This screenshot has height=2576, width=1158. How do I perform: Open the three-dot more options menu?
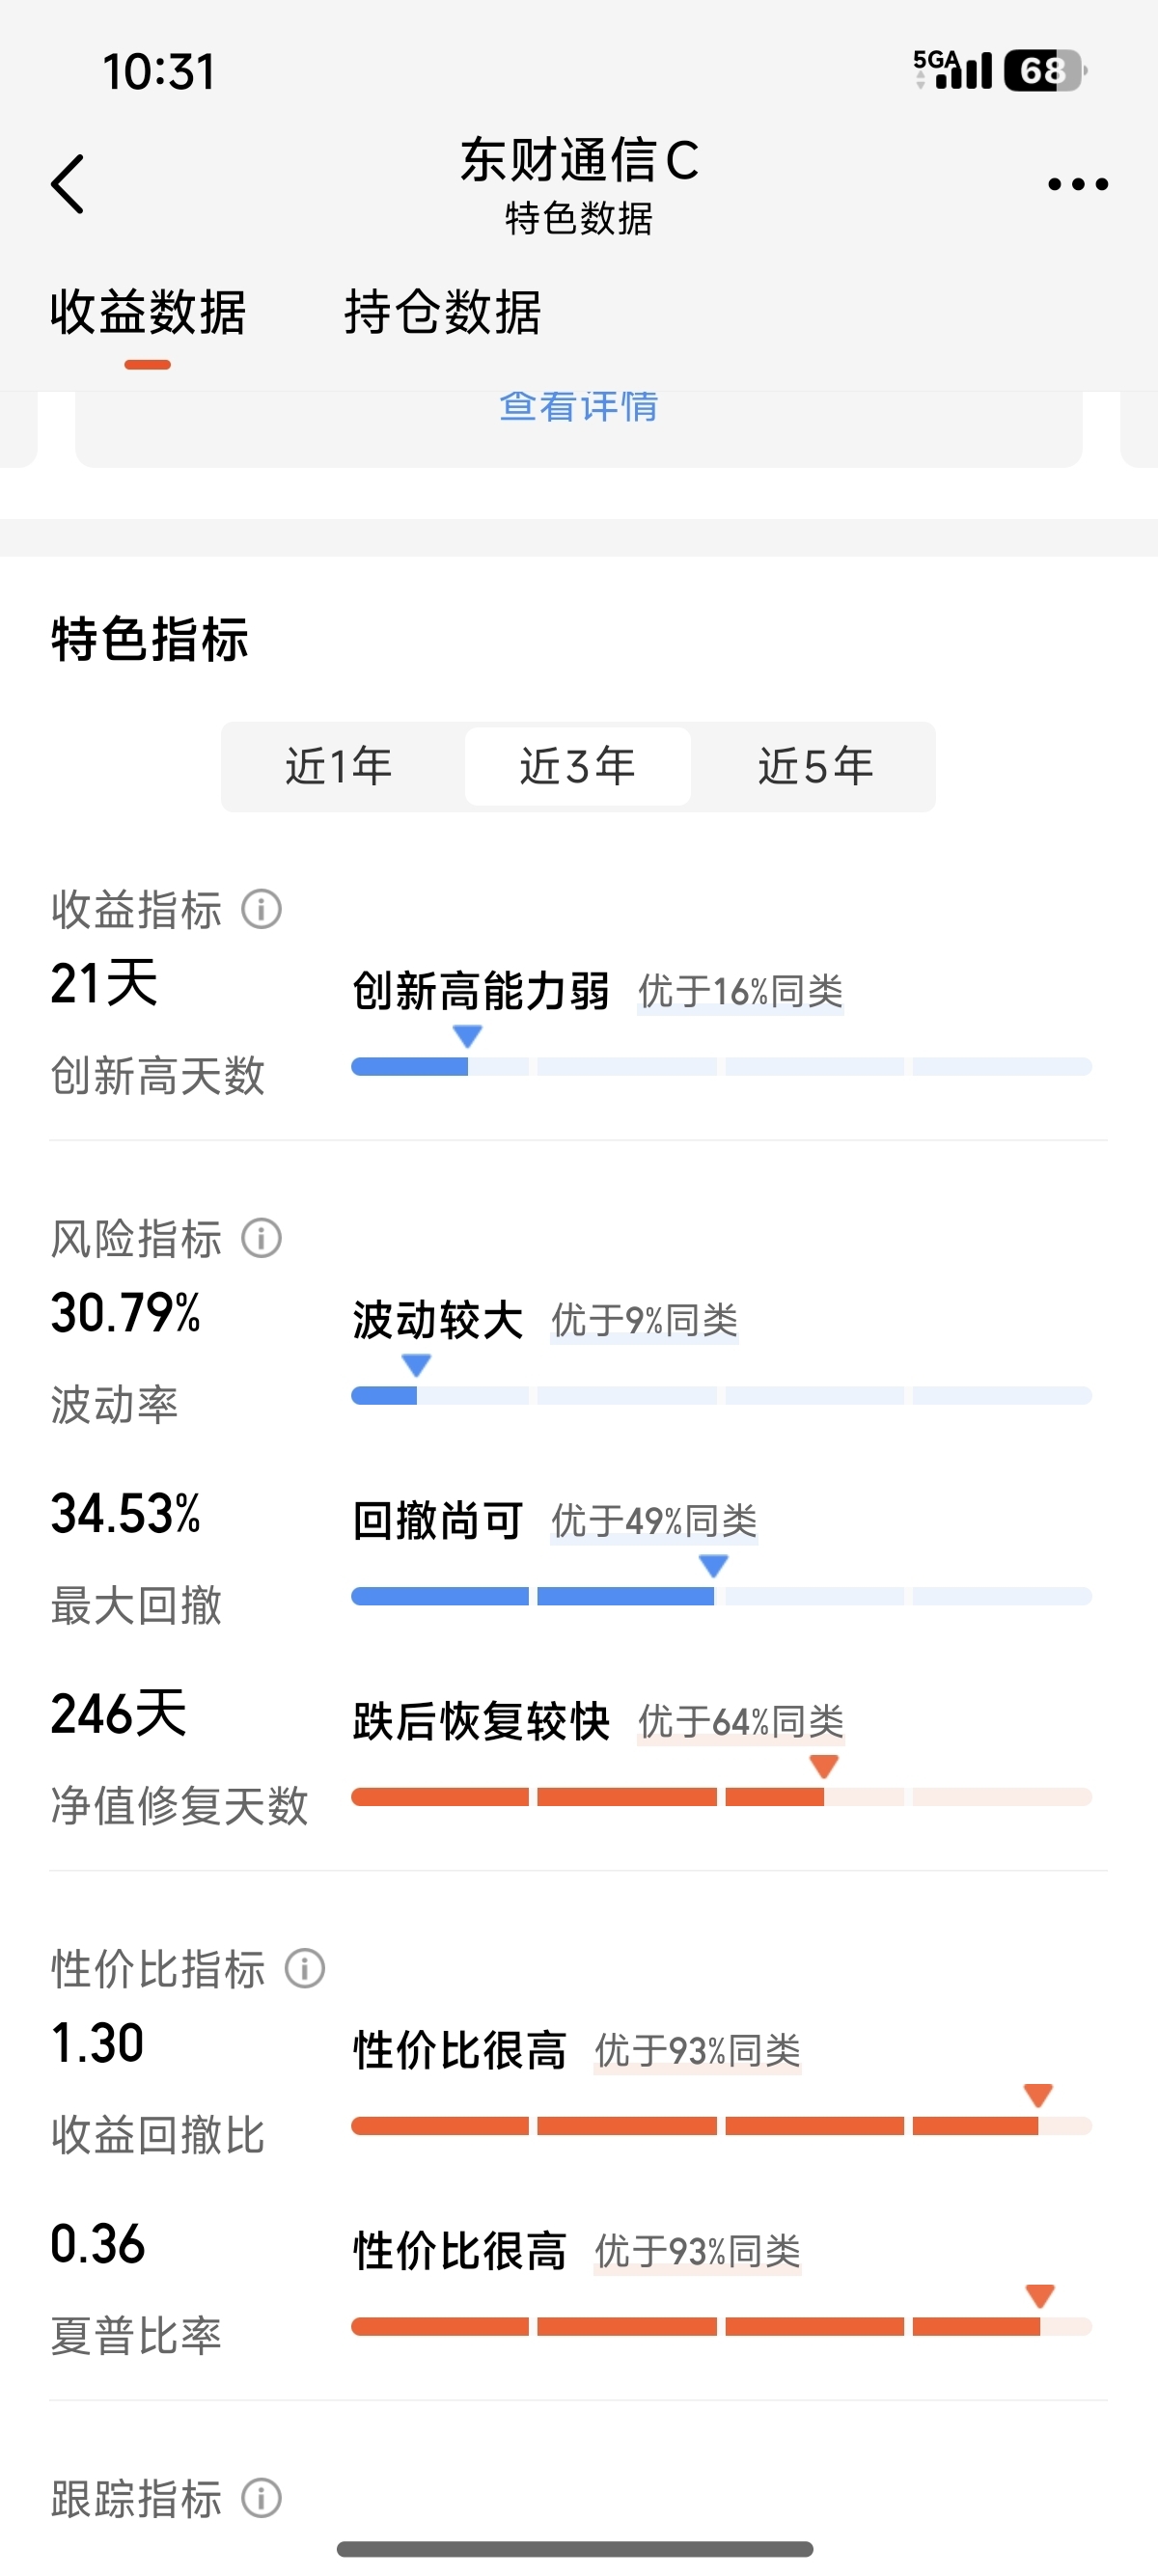click(1077, 184)
